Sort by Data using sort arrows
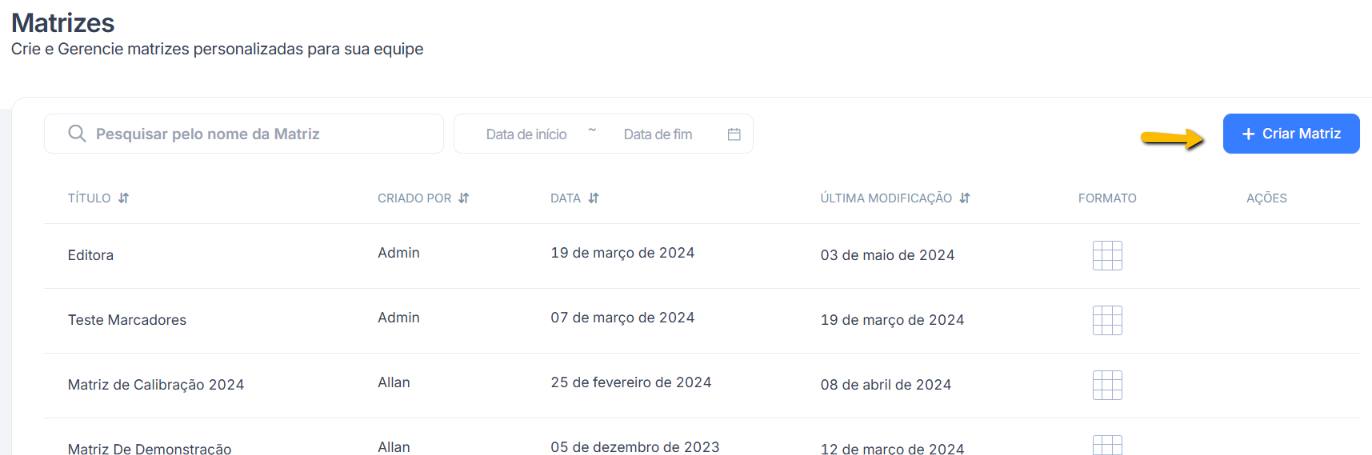 pyautogui.click(x=593, y=198)
